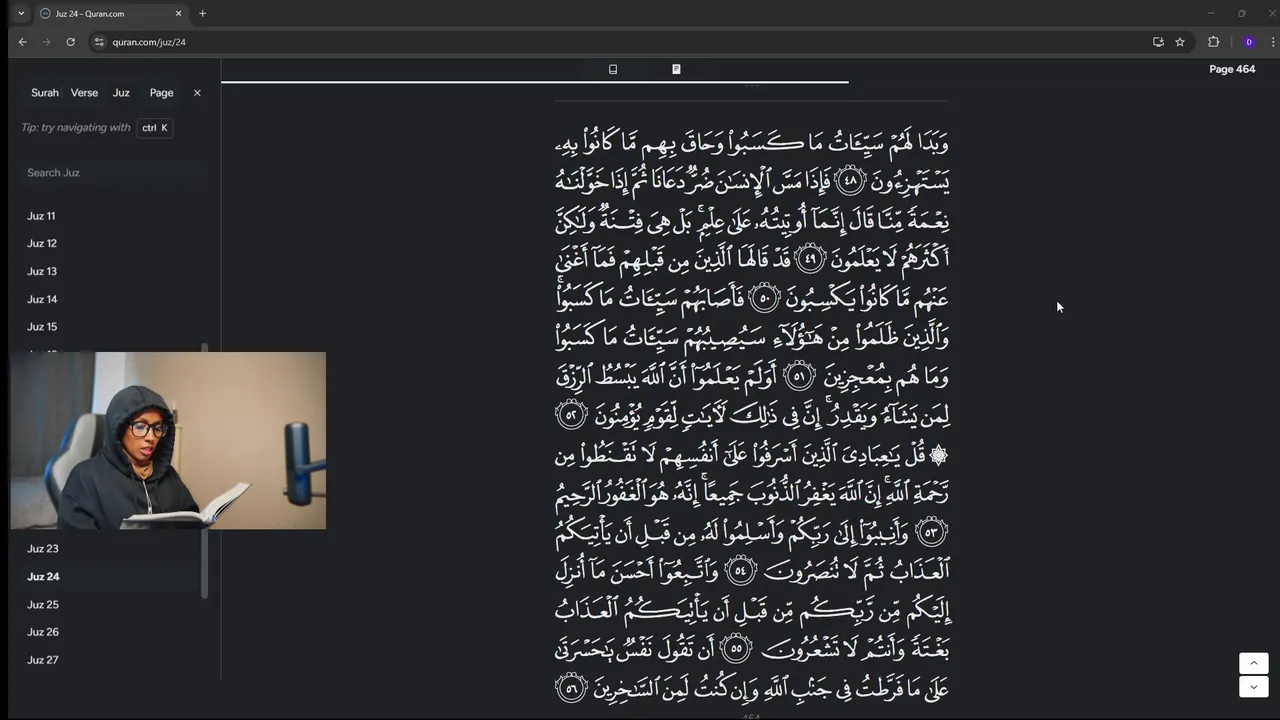Open Juz 14 from the list

point(42,299)
